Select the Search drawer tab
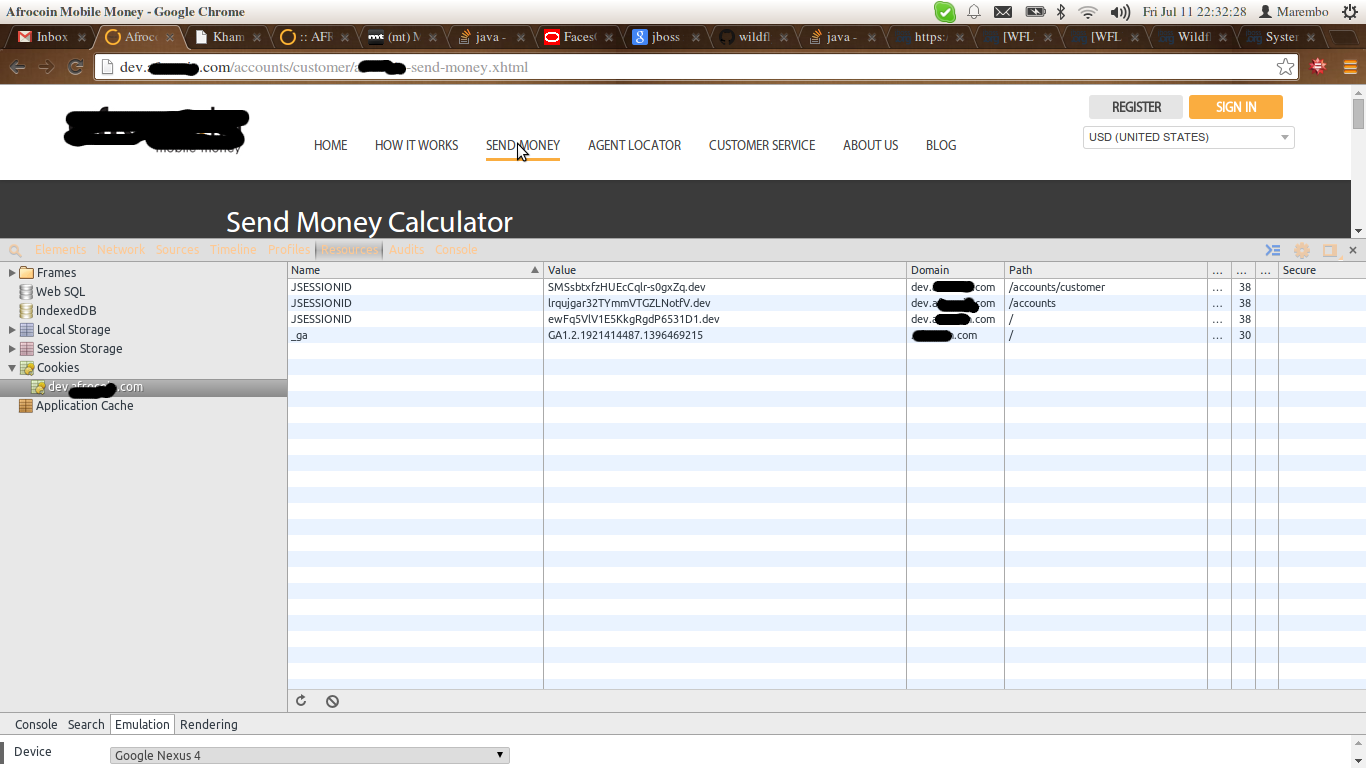1366x768 pixels. tap(86, 725)
